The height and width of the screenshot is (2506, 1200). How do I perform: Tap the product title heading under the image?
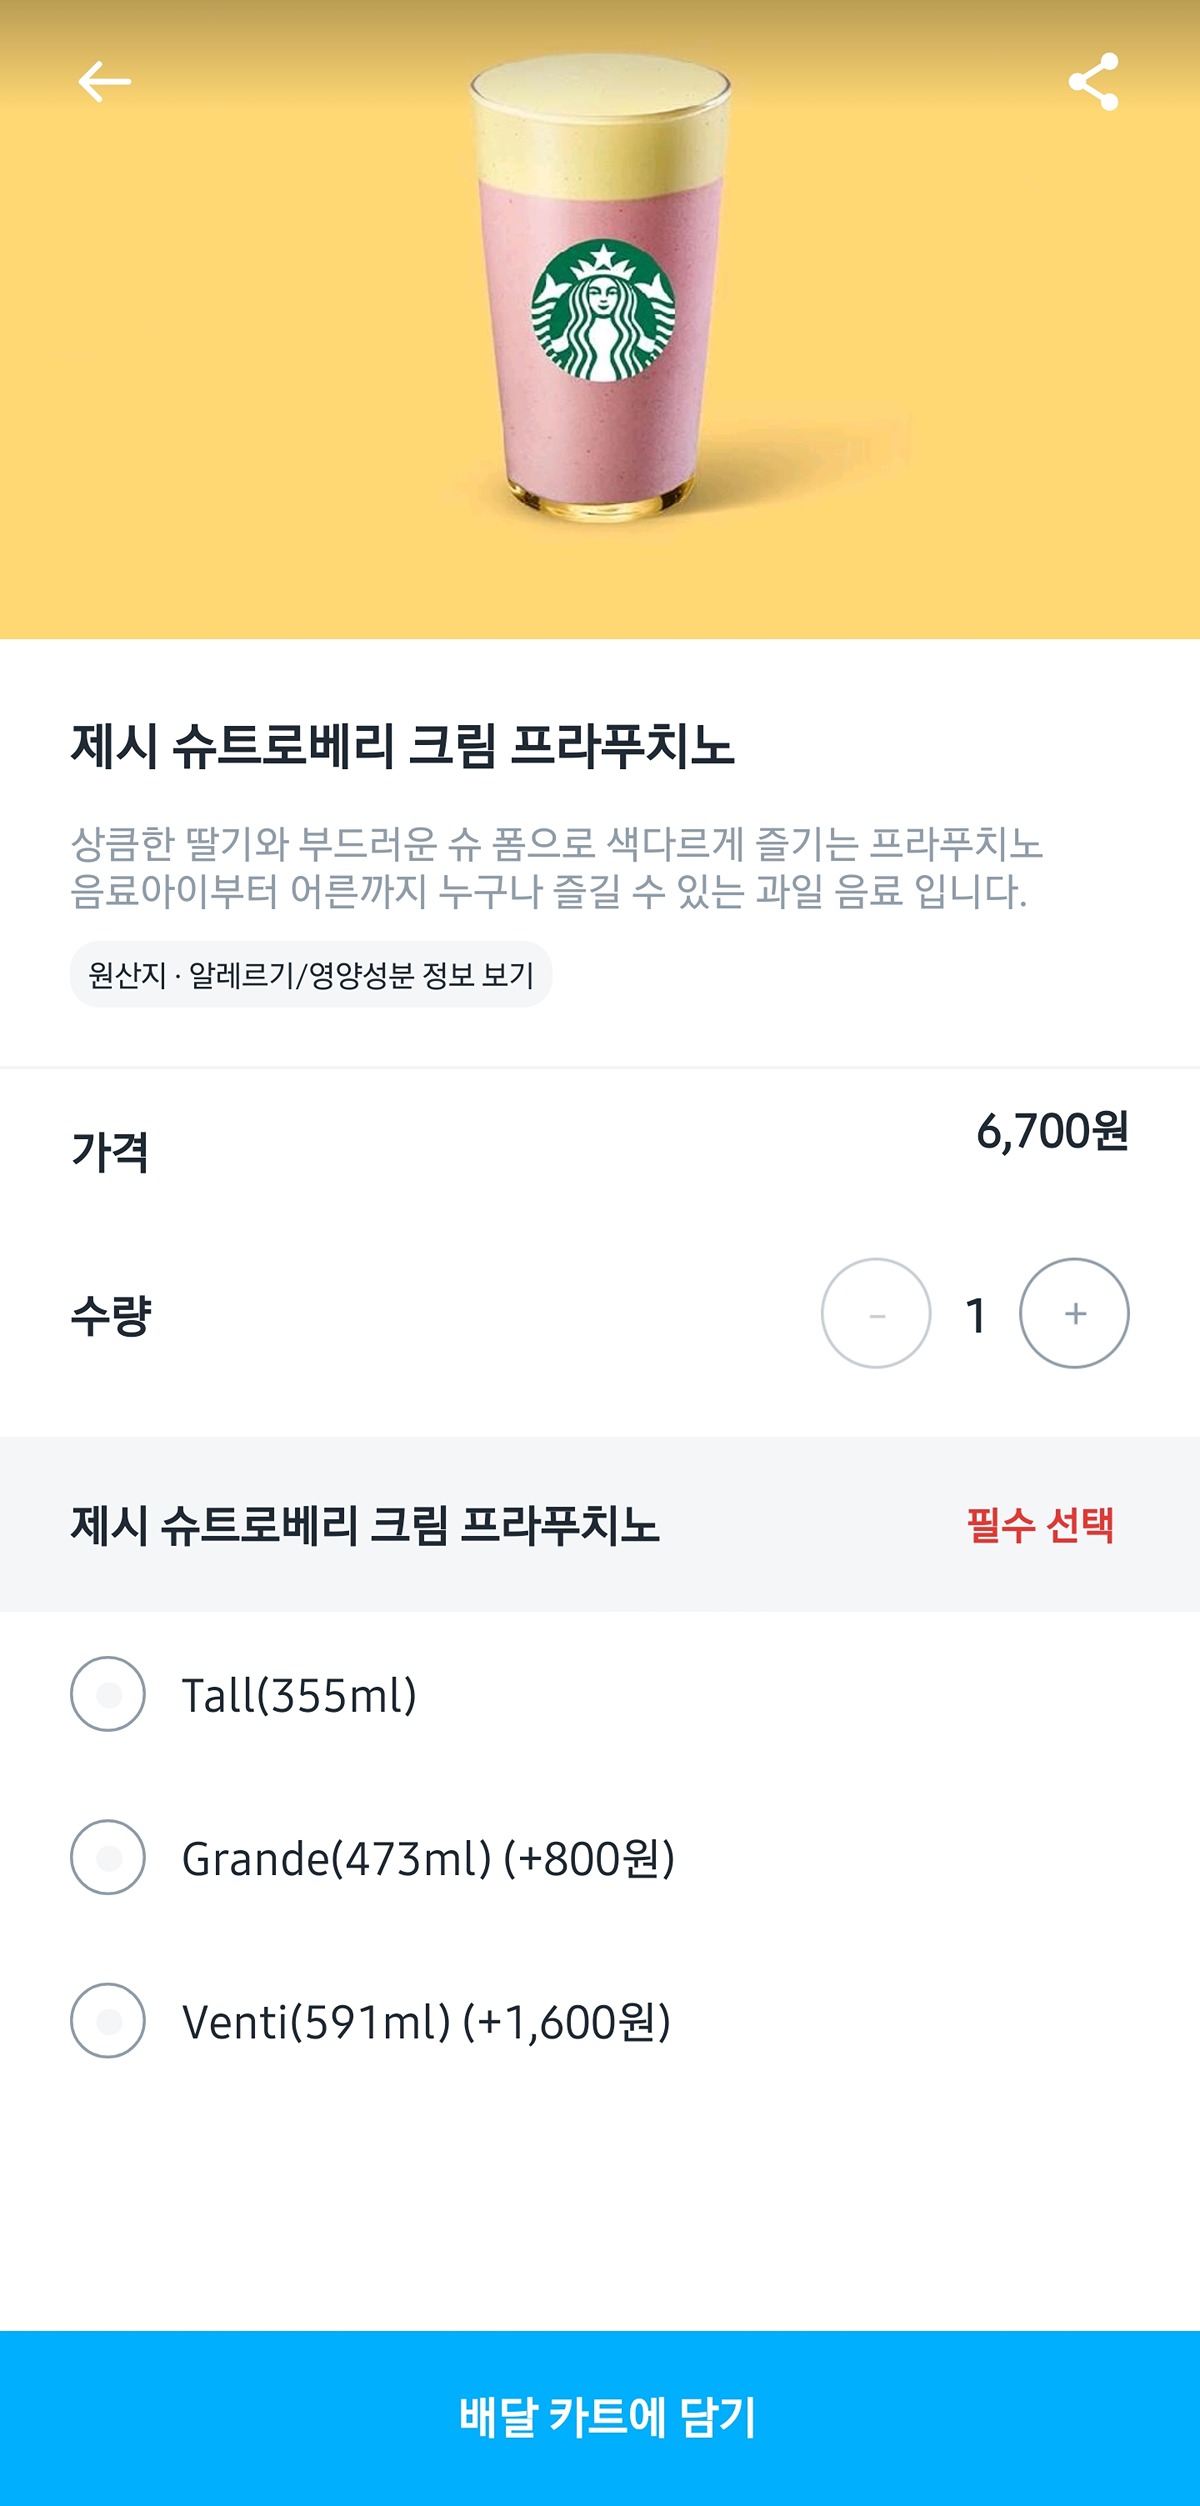(x=402, y=747)
